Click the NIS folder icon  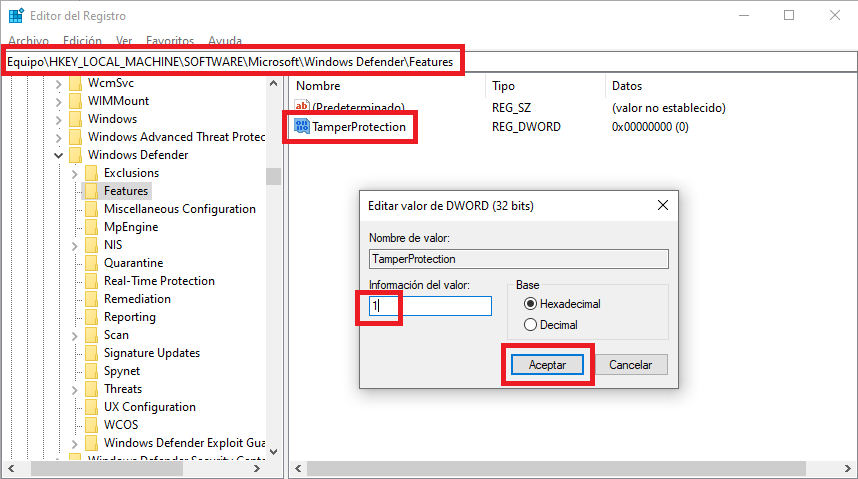tap(92, 246)
